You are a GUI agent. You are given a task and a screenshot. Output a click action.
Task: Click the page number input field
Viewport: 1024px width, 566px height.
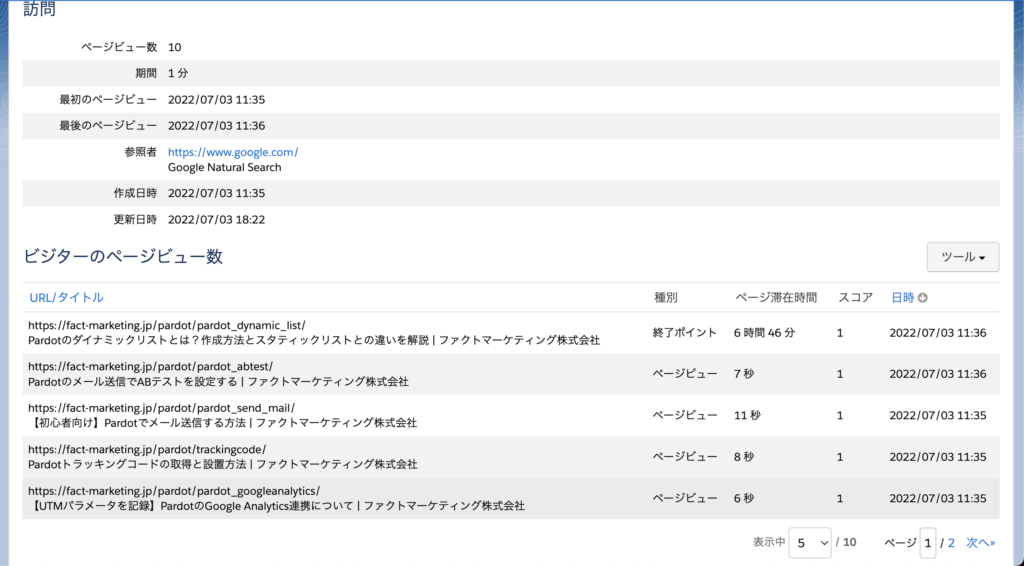point(927,542)
